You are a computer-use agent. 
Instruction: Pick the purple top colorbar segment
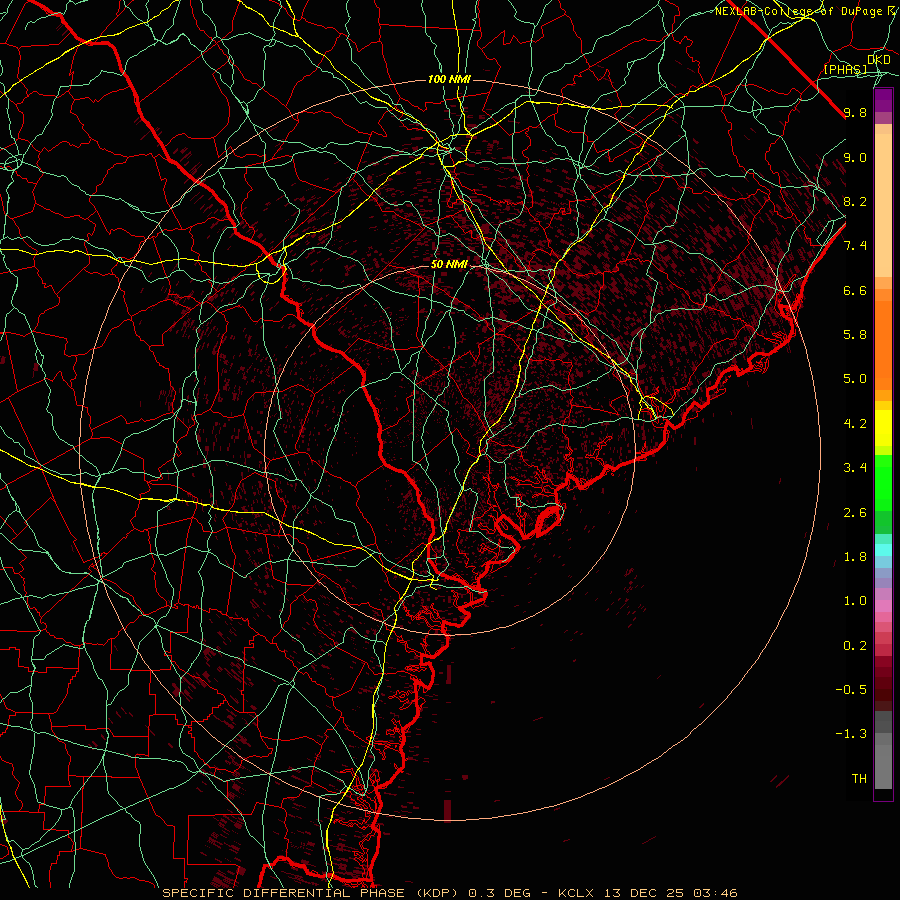click(x=883, y=100)
